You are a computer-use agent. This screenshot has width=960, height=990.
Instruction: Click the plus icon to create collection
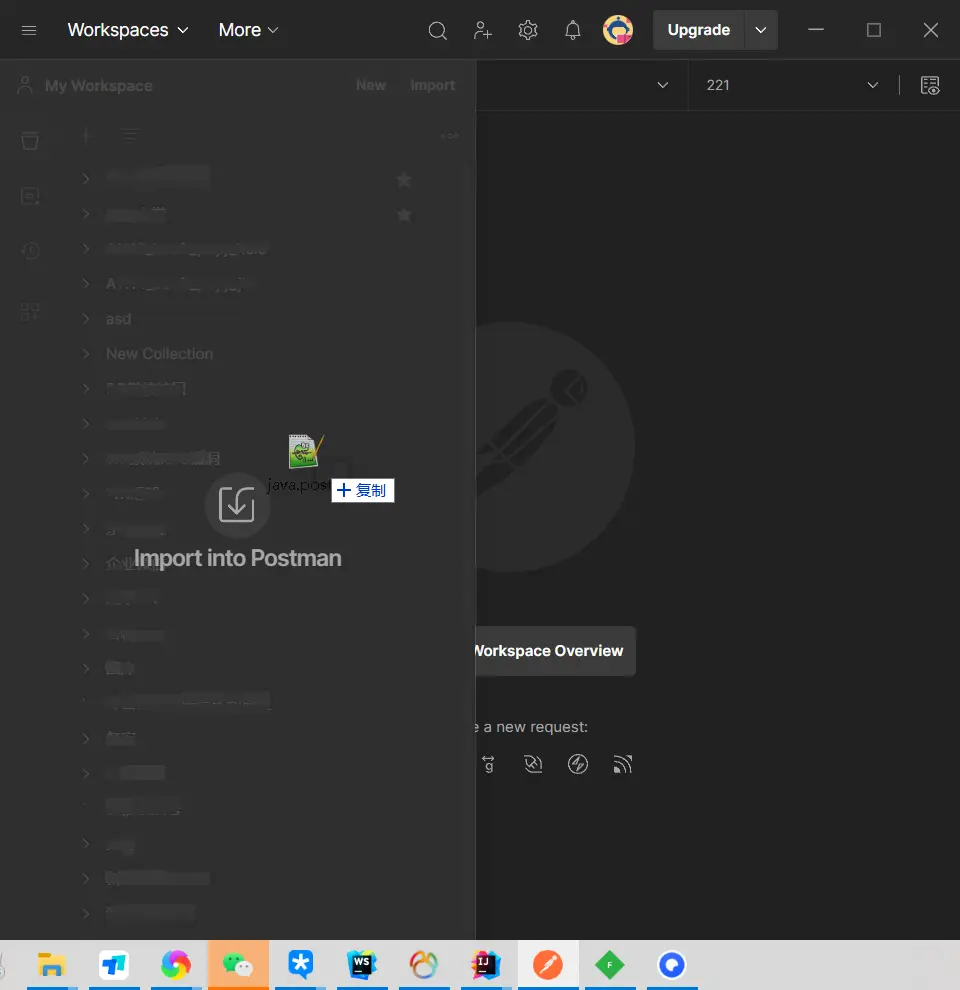(87, 136)
